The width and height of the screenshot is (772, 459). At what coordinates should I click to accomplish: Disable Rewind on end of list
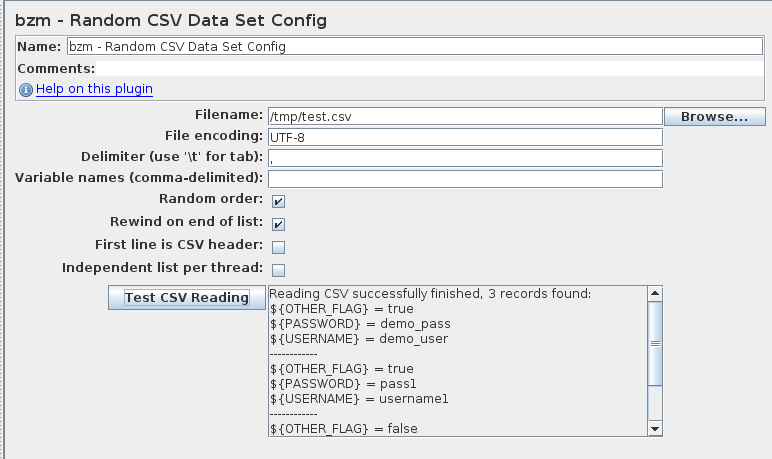tap(278, 224)
